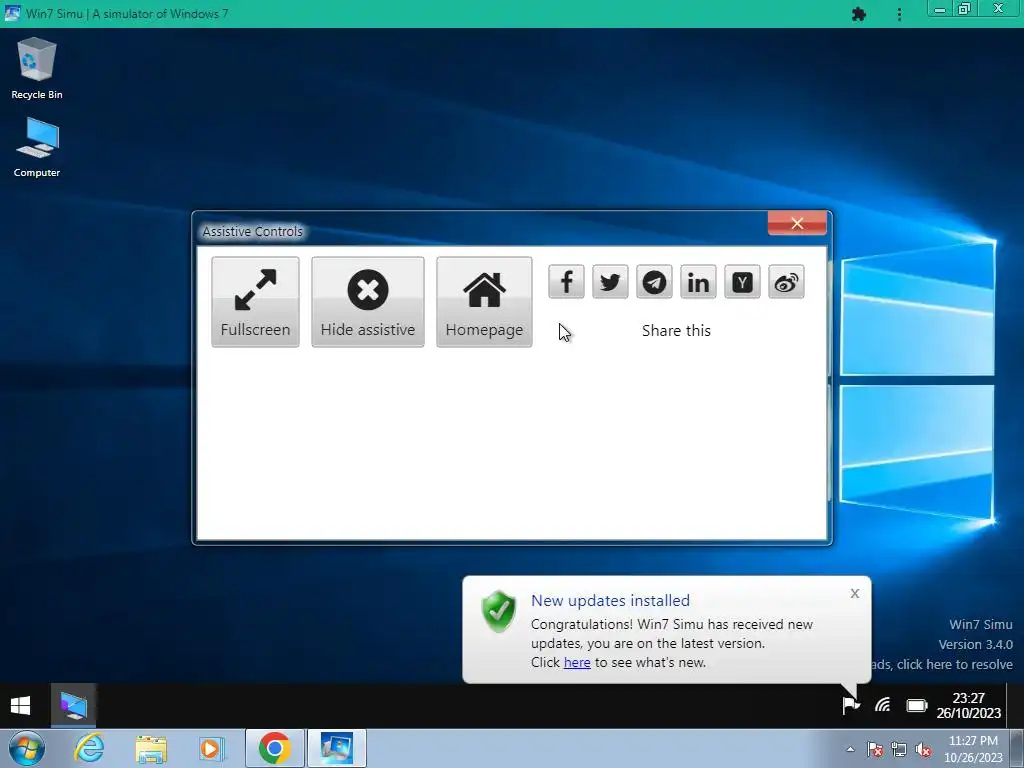
Task: Click the battery icon in dark taskbar
Action: coord(917,705)
